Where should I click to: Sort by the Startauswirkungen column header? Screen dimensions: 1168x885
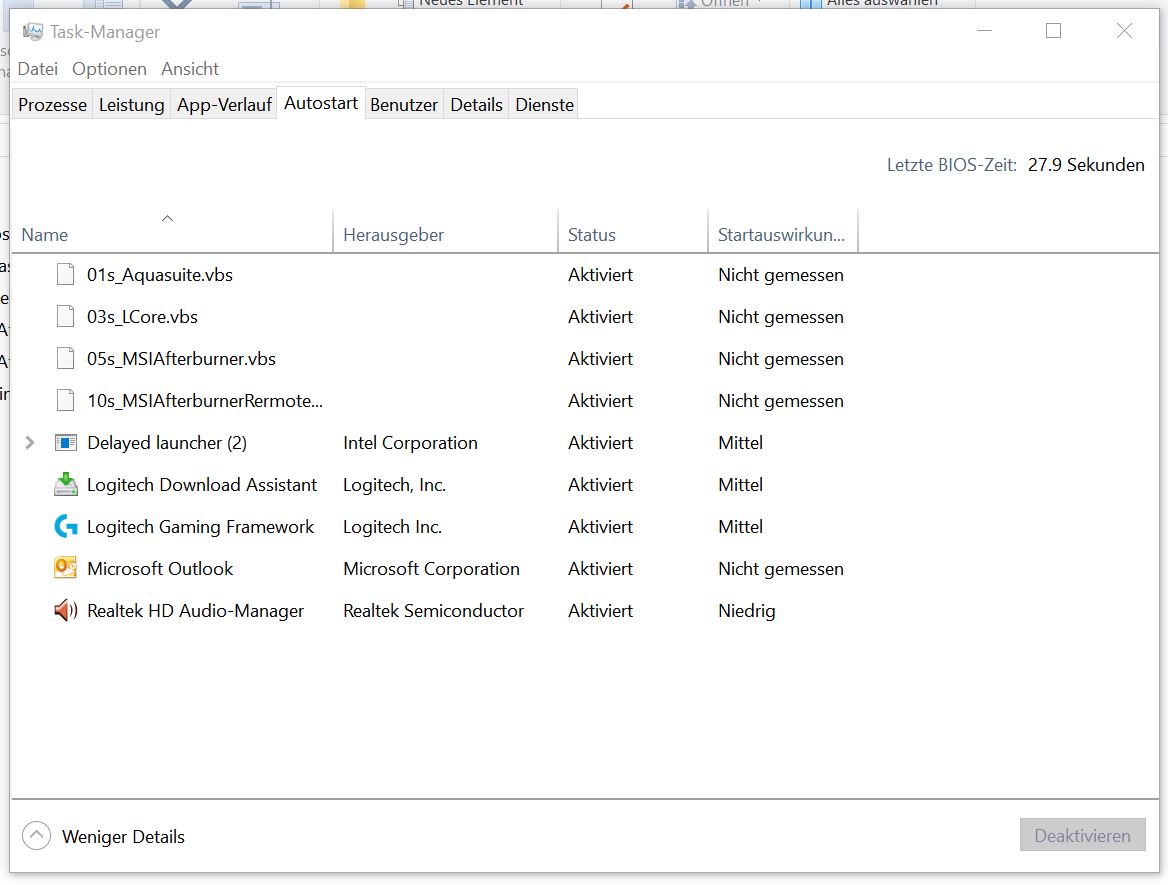click(x=782, y=231)
